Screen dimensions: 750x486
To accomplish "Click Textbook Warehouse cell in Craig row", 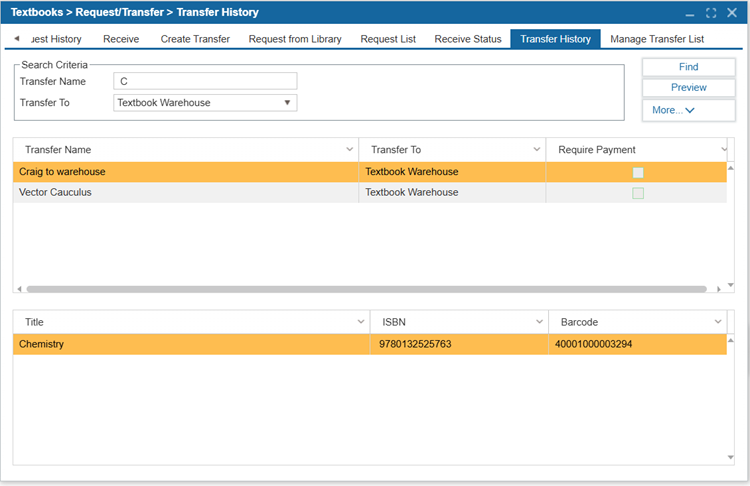I will pos(452,172).
